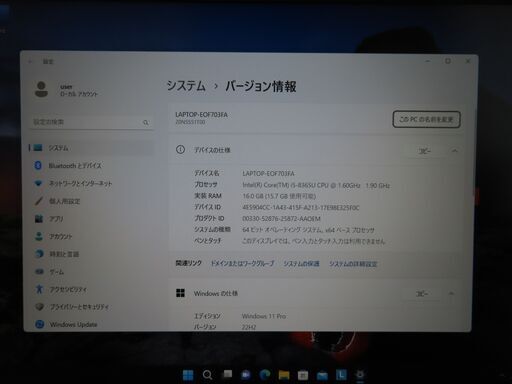Screen dimensions: 512x384
Task: Select device name value LAPTOP-EOF703FA in specs
Action: [x=268, y=173]
